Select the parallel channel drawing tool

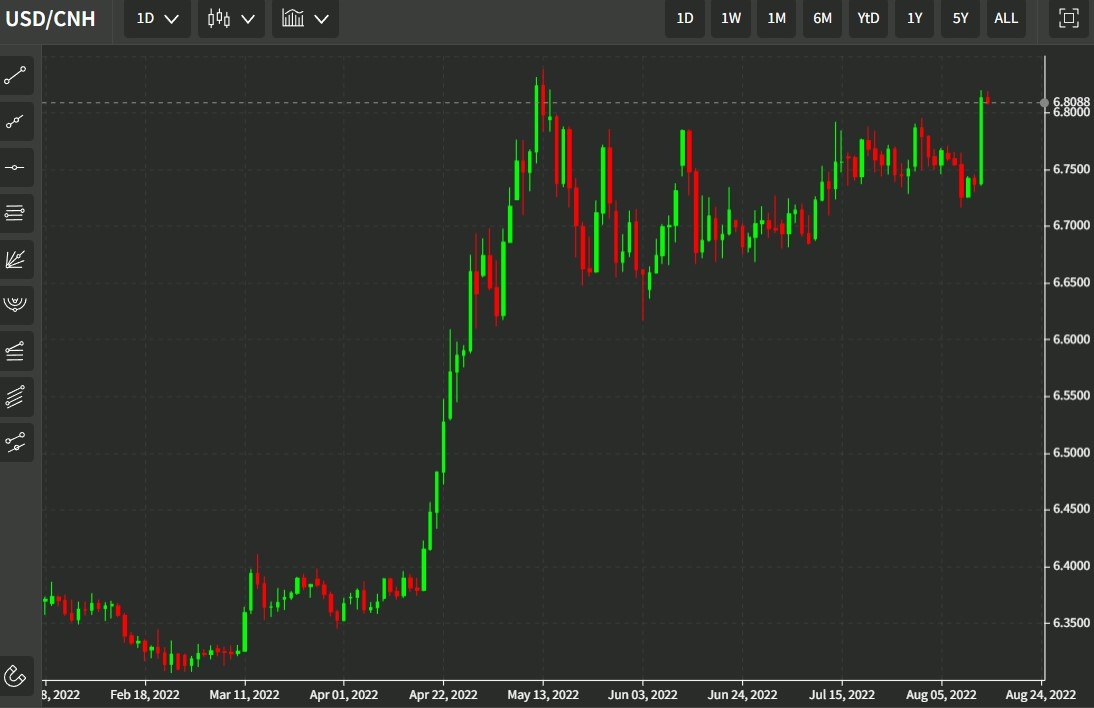[x=15, y=397]
